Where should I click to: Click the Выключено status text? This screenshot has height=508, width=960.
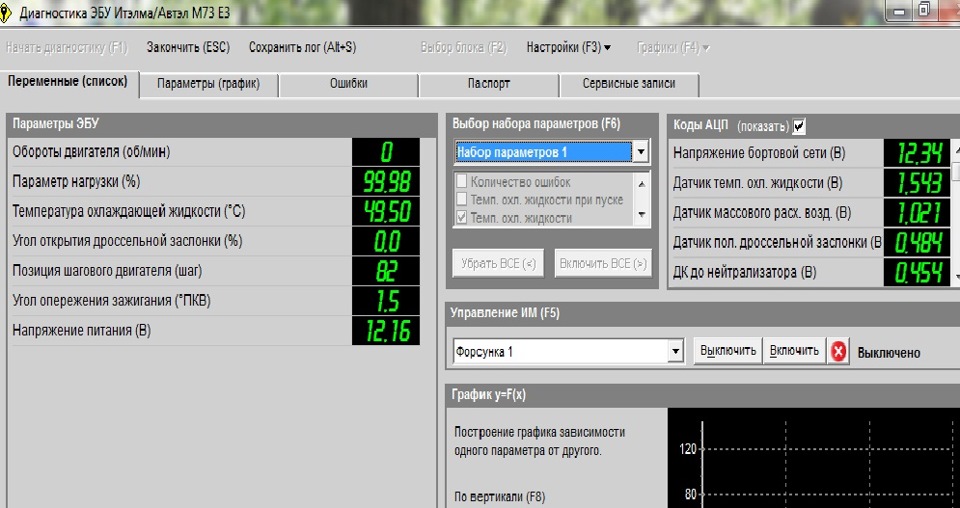tap(888, 353)
